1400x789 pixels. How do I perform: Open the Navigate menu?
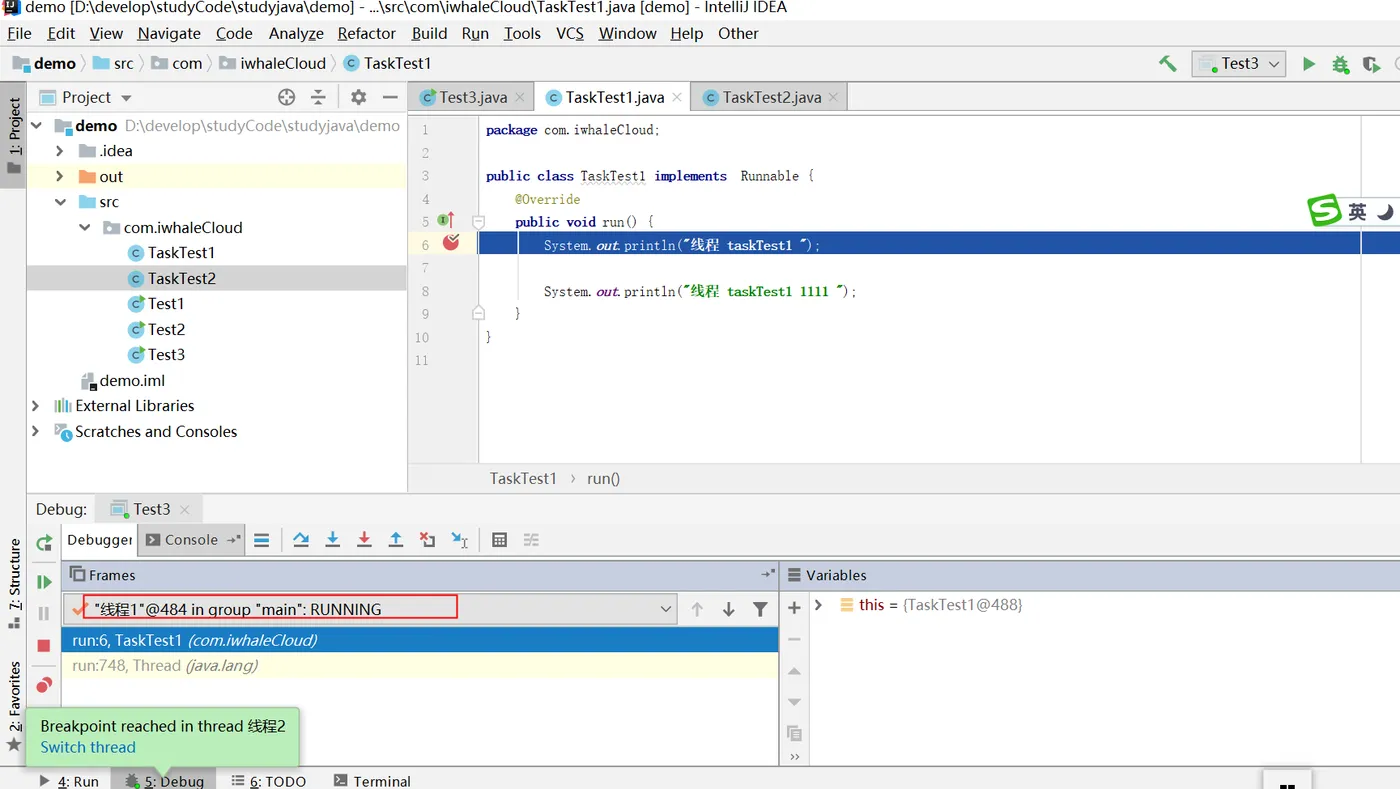click(169, 33)
